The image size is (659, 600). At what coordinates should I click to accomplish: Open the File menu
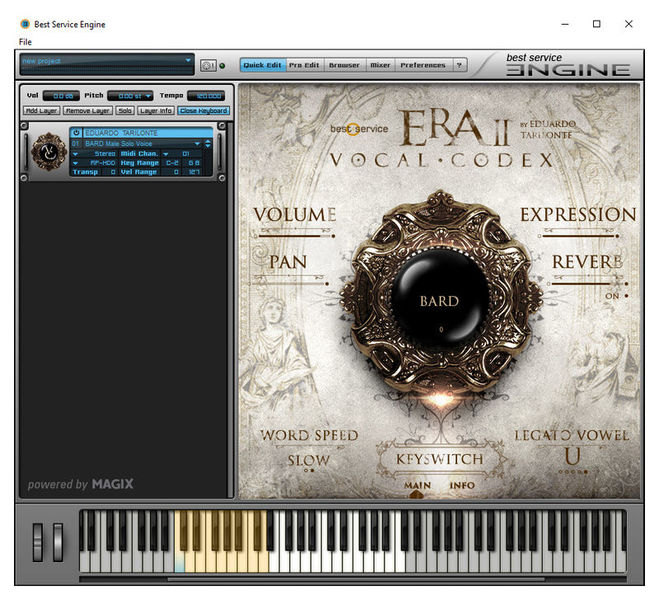[x=25, y=42]
